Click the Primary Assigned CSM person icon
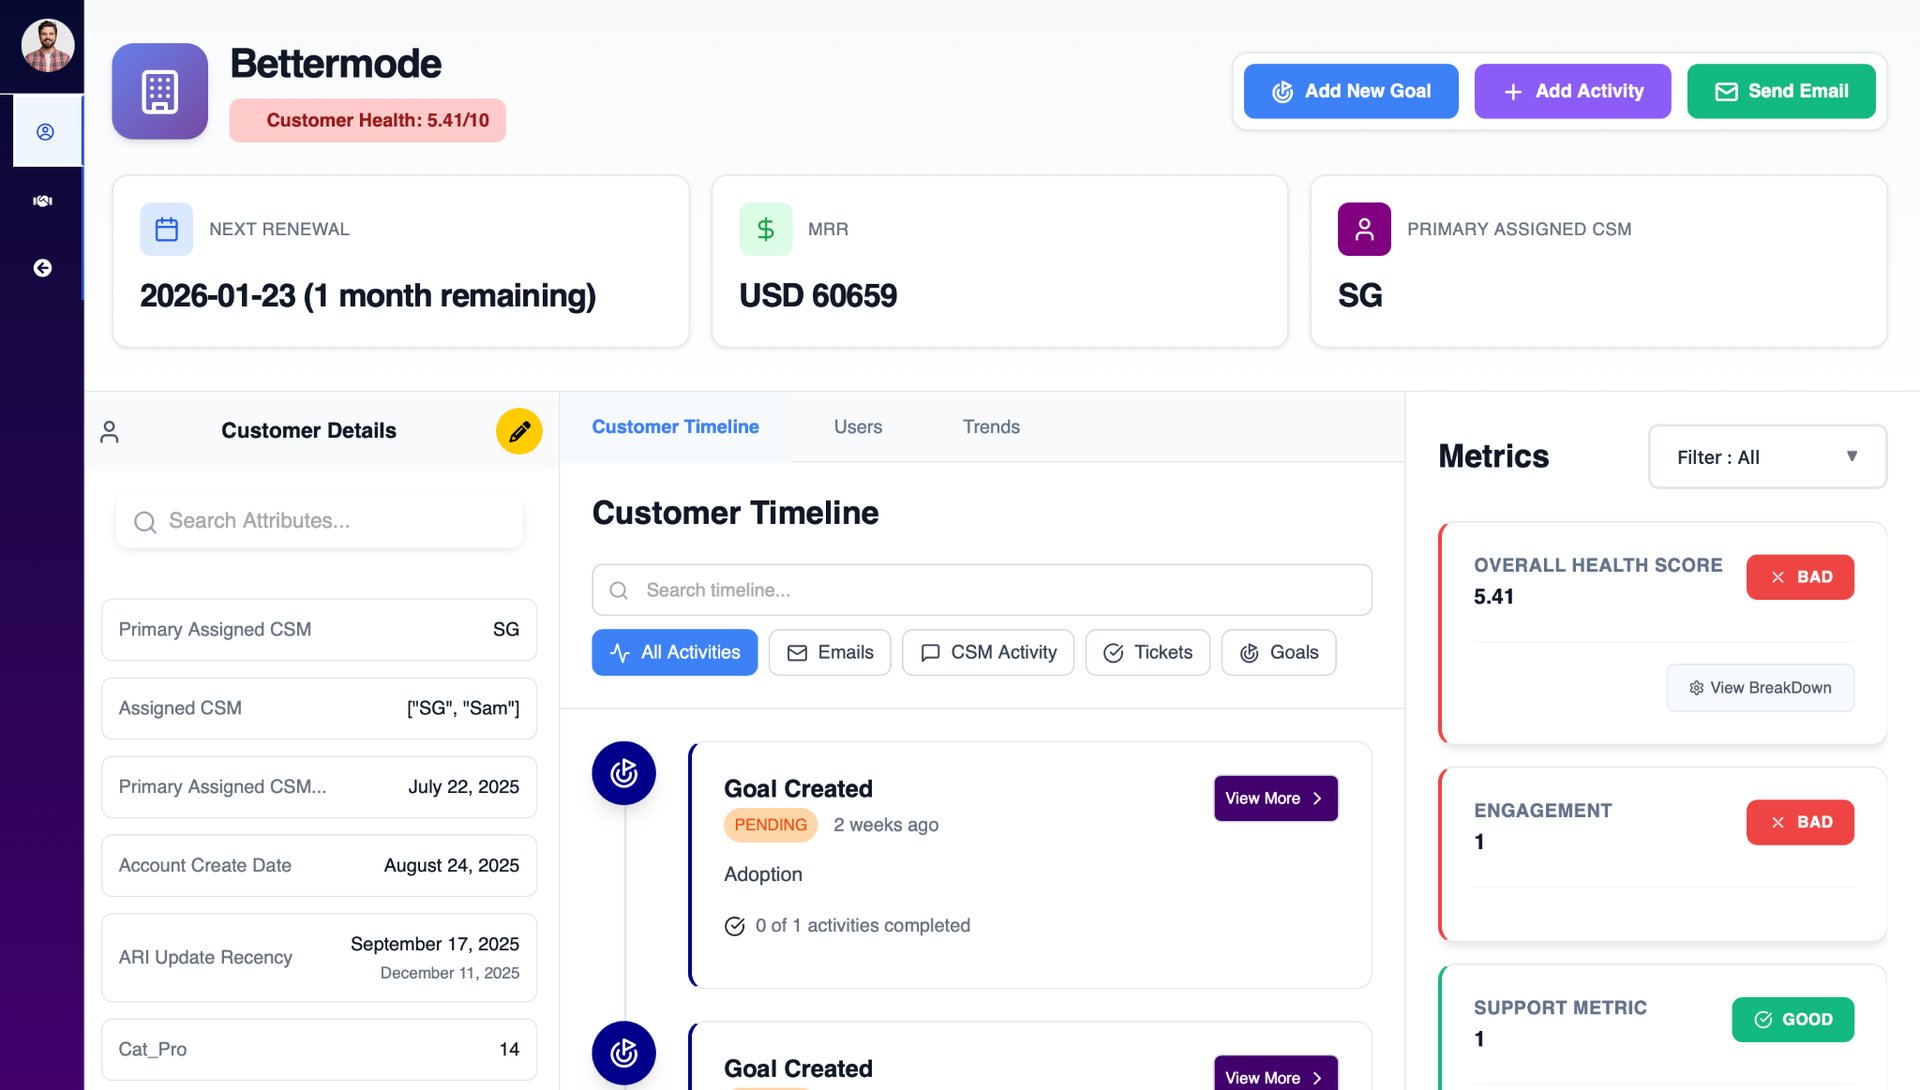Viewport: 1920px width, 1090px height. click(1364, 229)
